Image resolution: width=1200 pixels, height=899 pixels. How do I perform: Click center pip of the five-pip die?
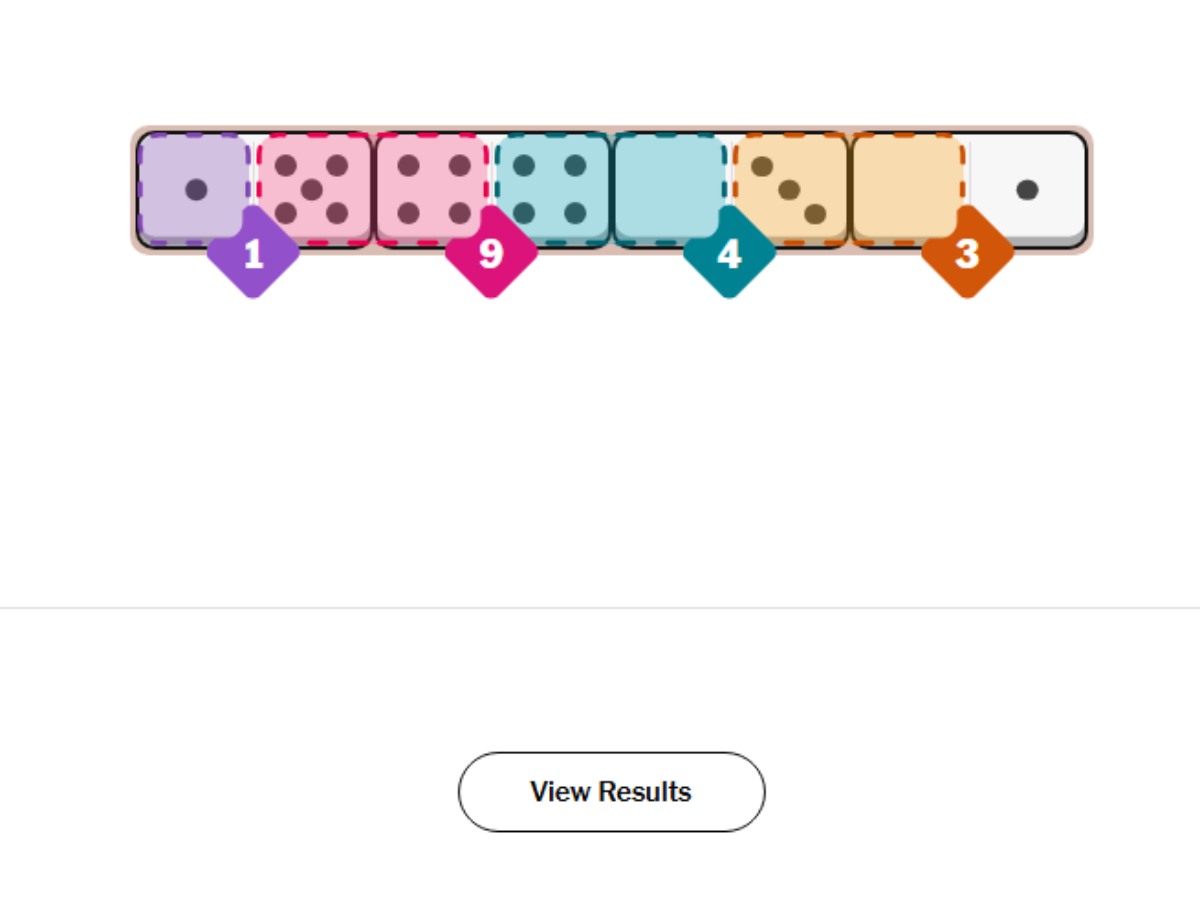pyautogui.click(x=311, y=189)
